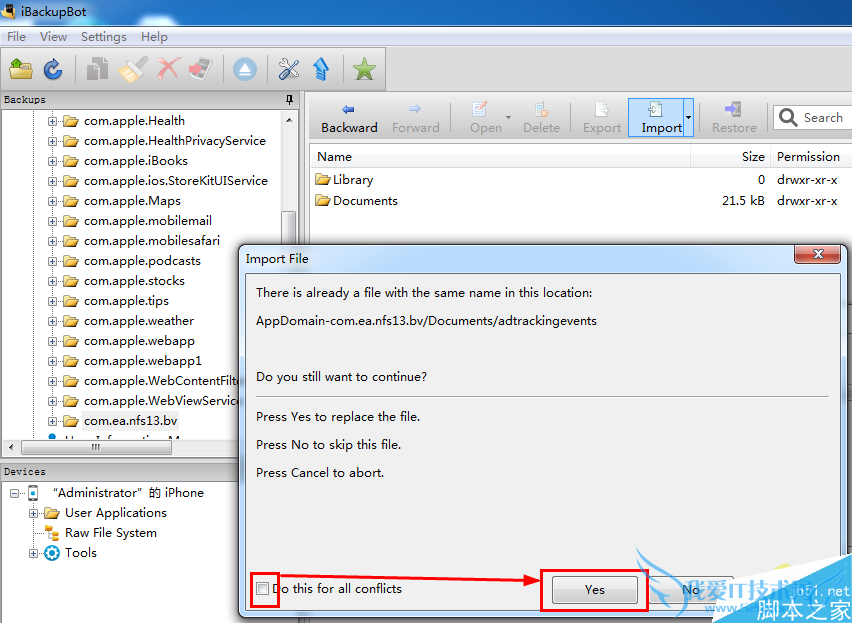Select com.apple.ios.StoreKitUIService folder
Viewport: 852px width, 623px height.
tap(176, 181)
